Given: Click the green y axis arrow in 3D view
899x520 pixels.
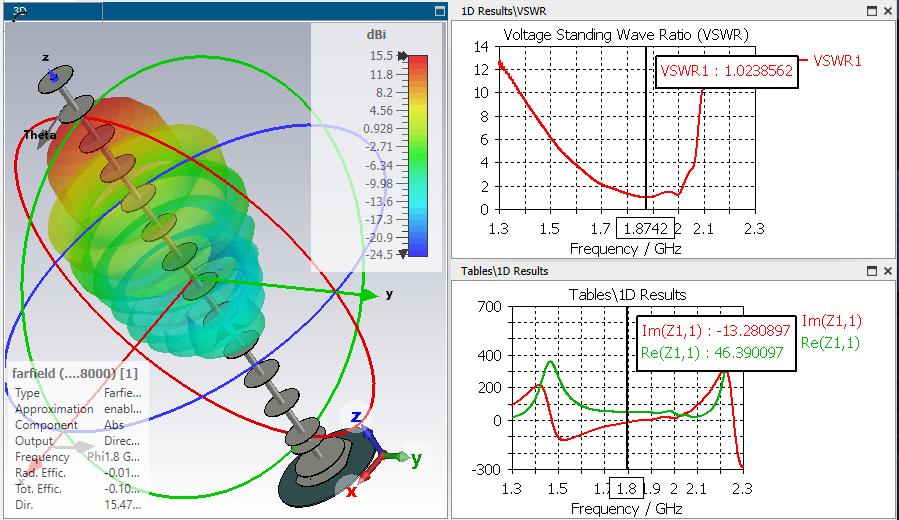Looking at the screenshot, I should pyautogui.click(x=368, y=295).
